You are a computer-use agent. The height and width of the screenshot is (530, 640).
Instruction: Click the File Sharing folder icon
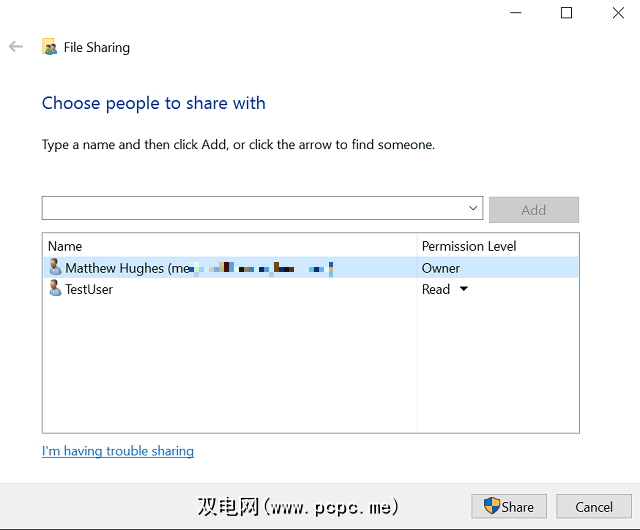[49, 47]
